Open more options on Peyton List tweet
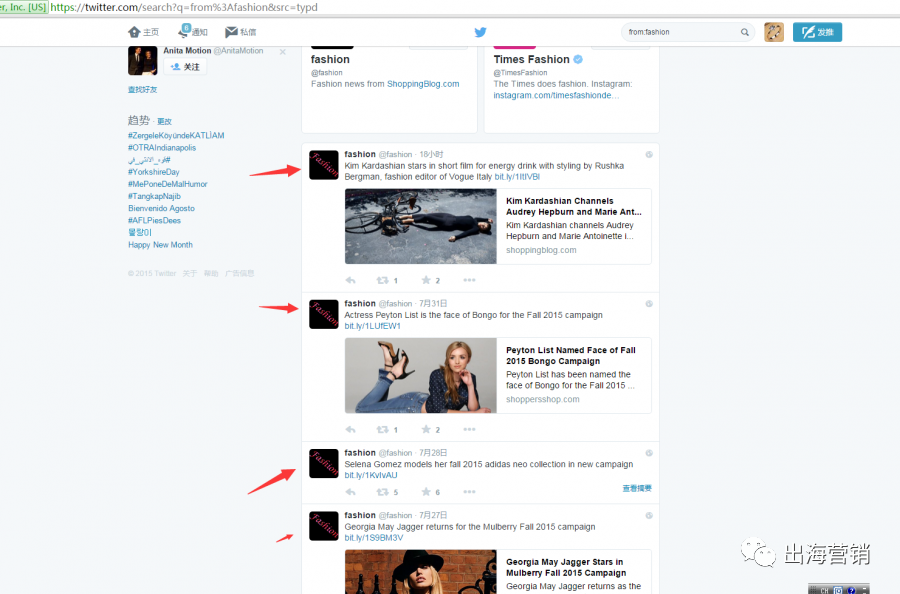 (x=469, y=429)
